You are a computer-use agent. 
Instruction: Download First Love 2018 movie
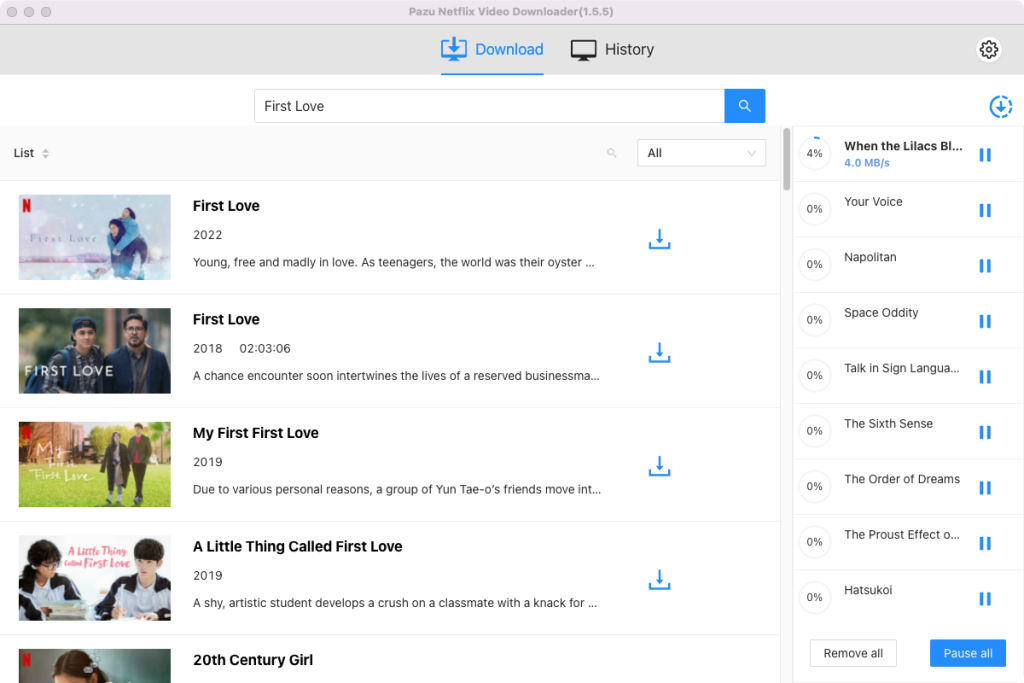659,353
